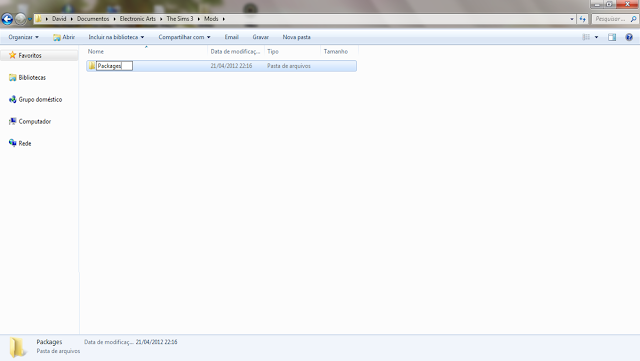Open address bar history dropdown arrow
Screen dimensions: 640x361
tap(571, 19)
